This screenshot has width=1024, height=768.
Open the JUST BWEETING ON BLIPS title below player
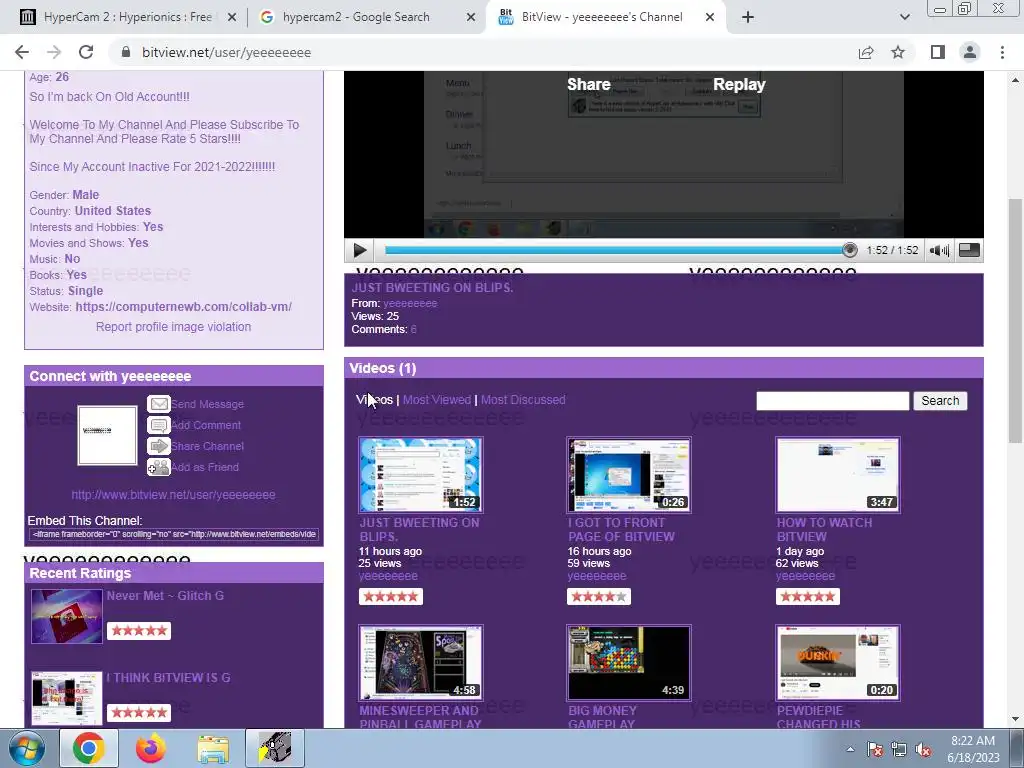[x=432, y=287]
